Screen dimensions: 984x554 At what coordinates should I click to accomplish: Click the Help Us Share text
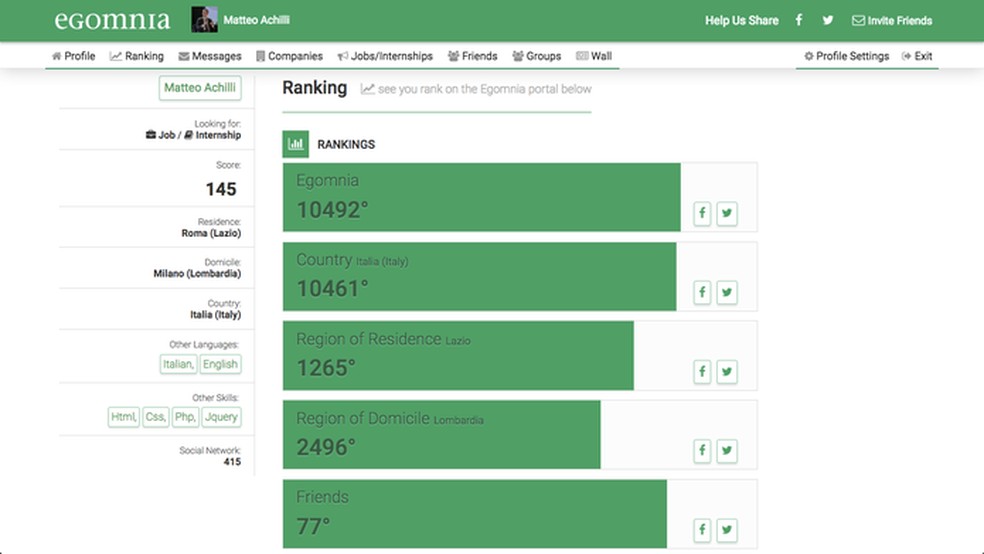[741, 21]
